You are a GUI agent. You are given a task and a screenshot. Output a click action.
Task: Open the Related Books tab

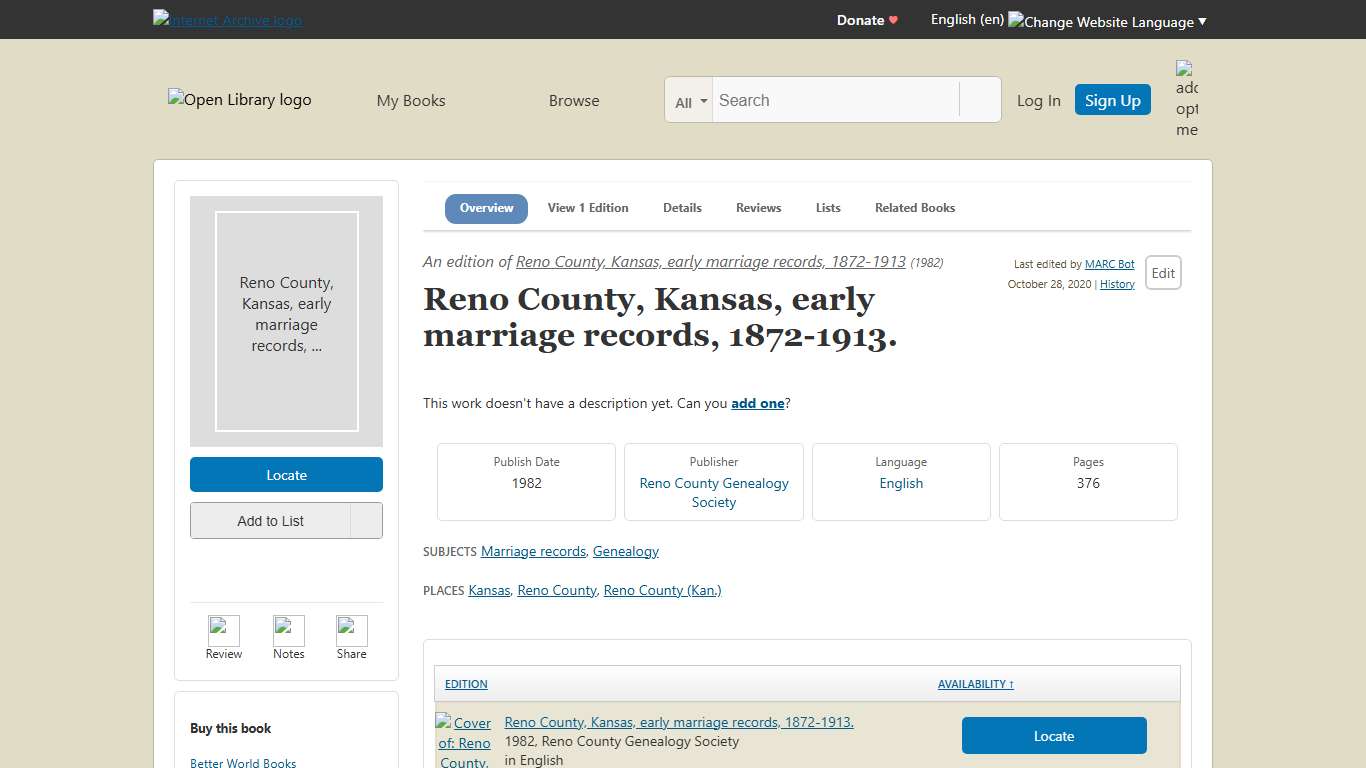(914, 208)
